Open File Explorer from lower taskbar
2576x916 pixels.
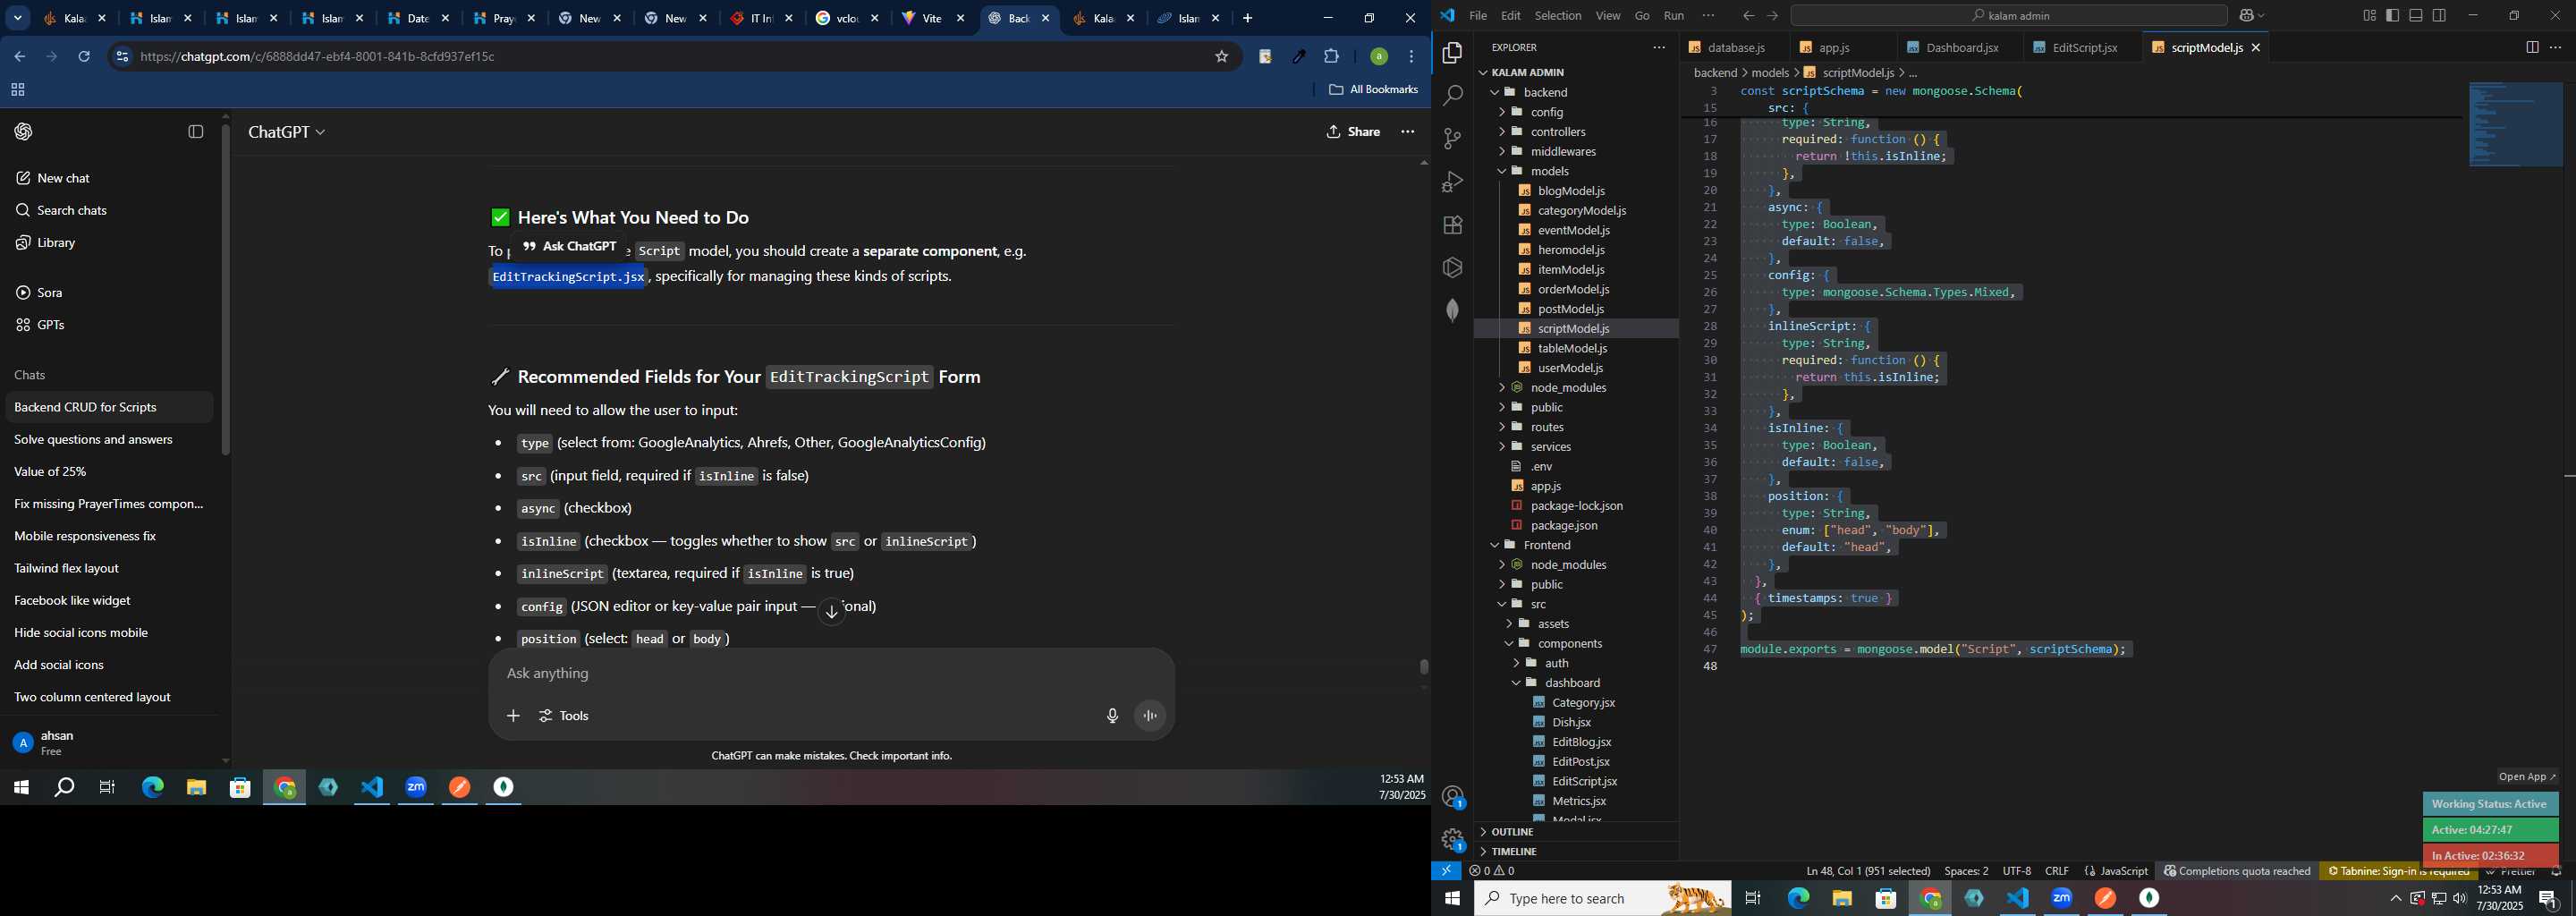1842,899
